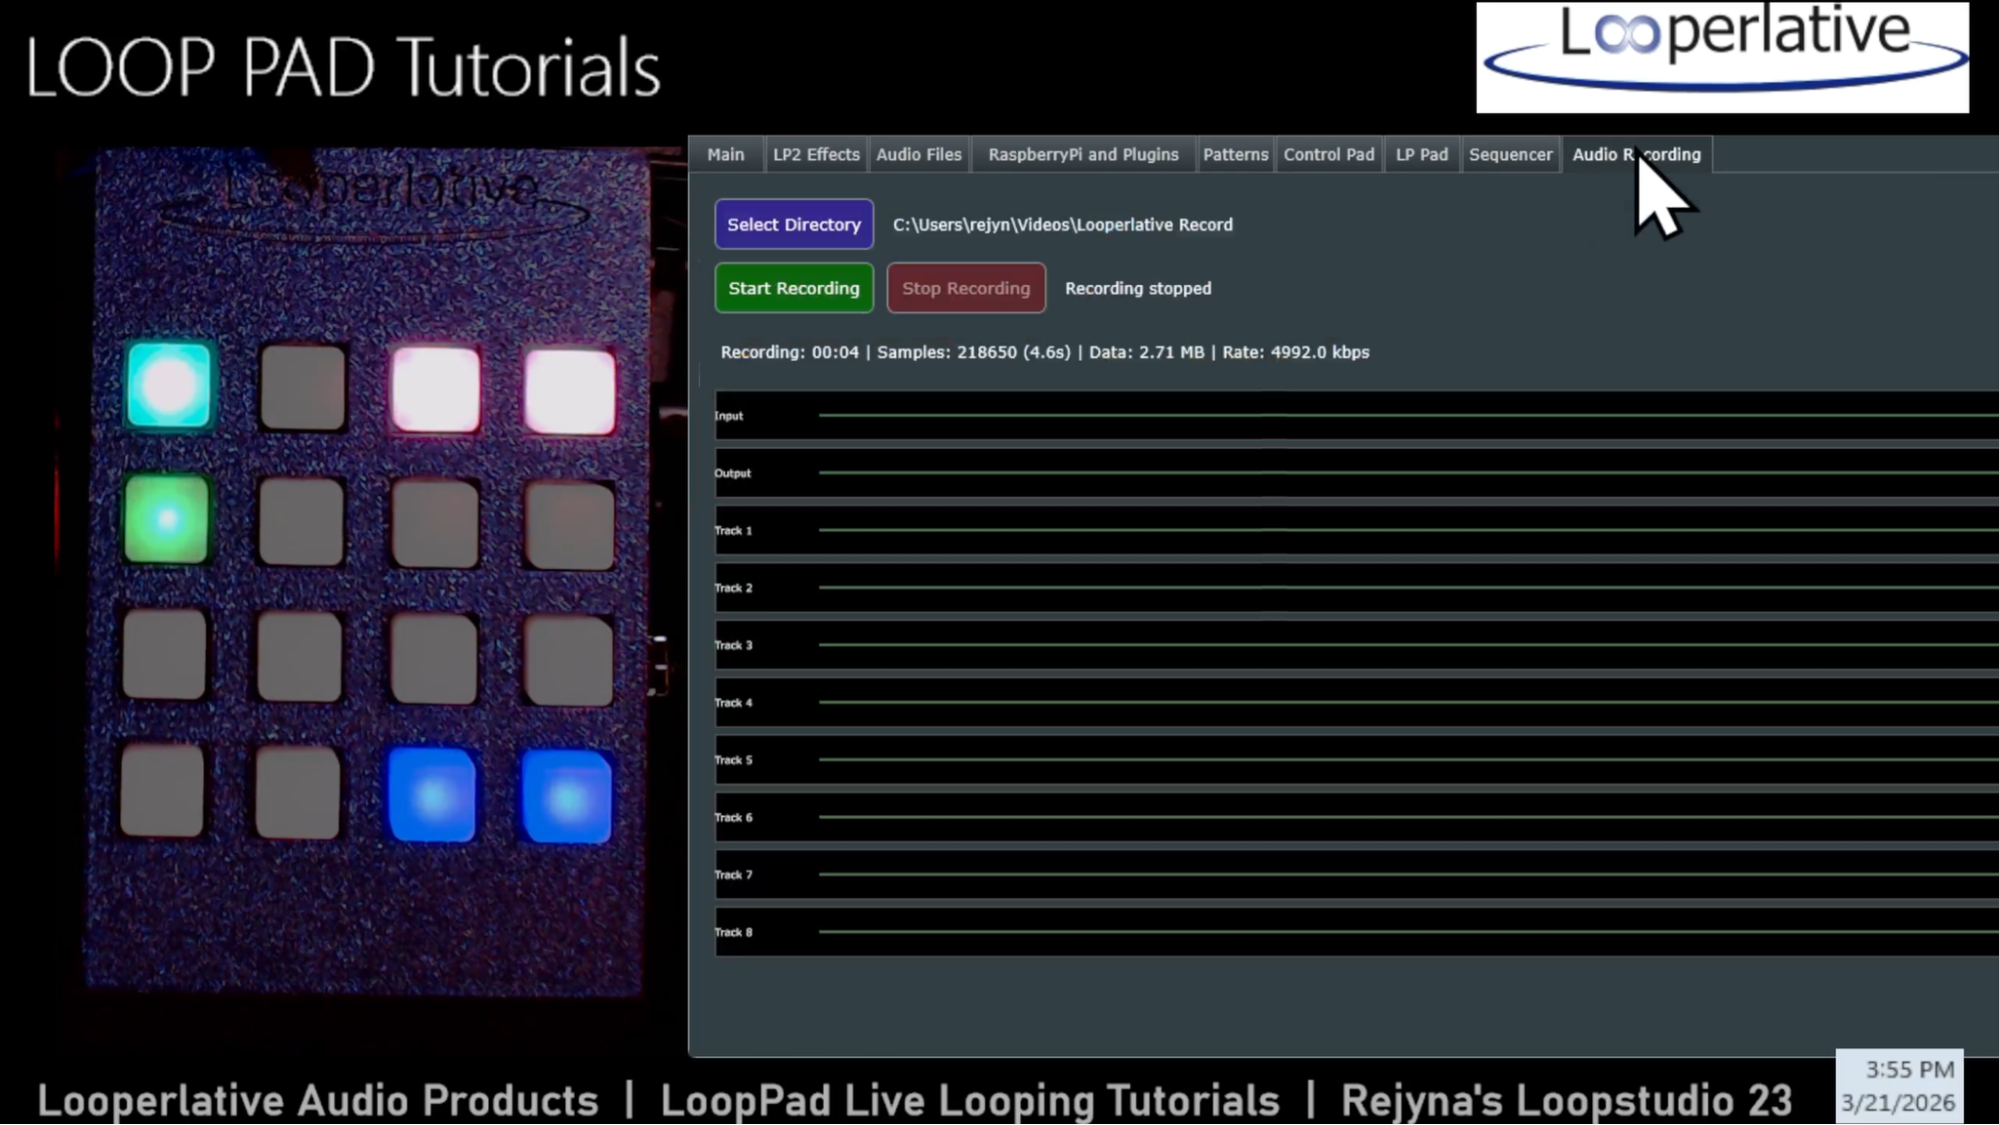Click the Track 8 label

point(733,932)
